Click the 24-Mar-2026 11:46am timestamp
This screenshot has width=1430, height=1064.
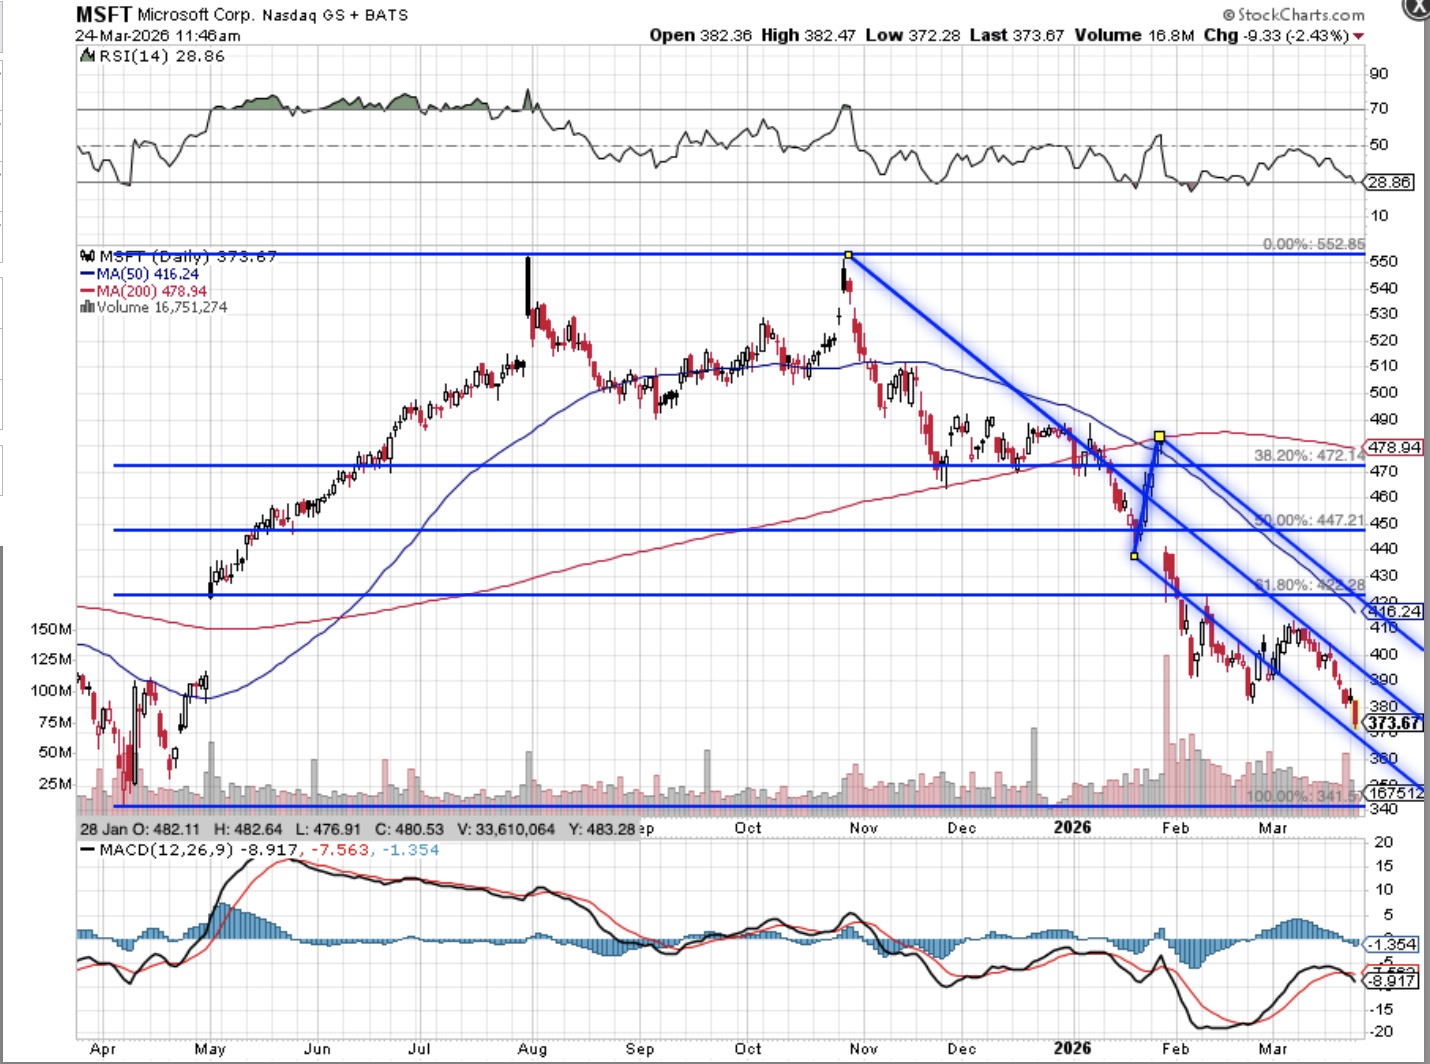click(158, 36)
